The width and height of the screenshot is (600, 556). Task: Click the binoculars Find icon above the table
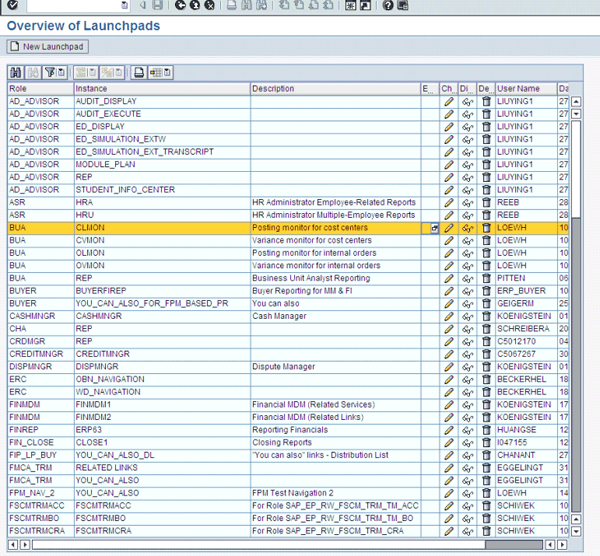(x=16, y=72)
